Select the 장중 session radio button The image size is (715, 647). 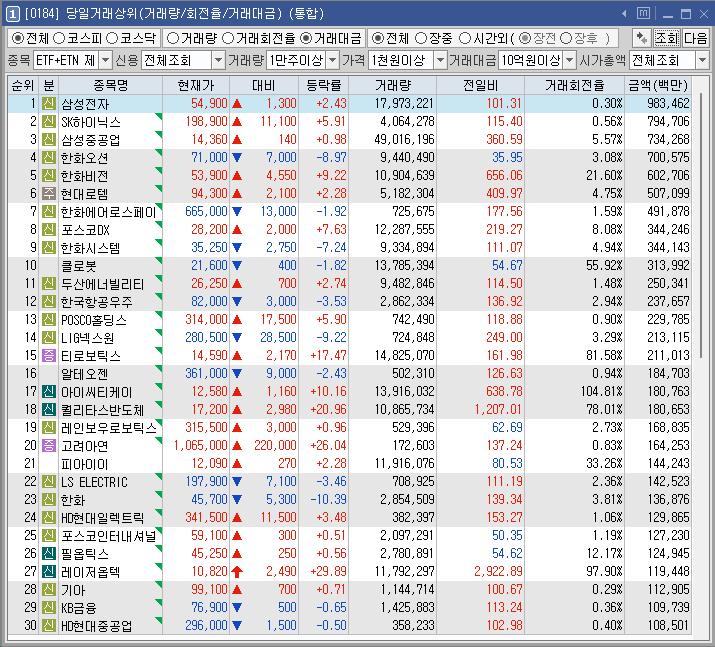(x=421, y=38)
